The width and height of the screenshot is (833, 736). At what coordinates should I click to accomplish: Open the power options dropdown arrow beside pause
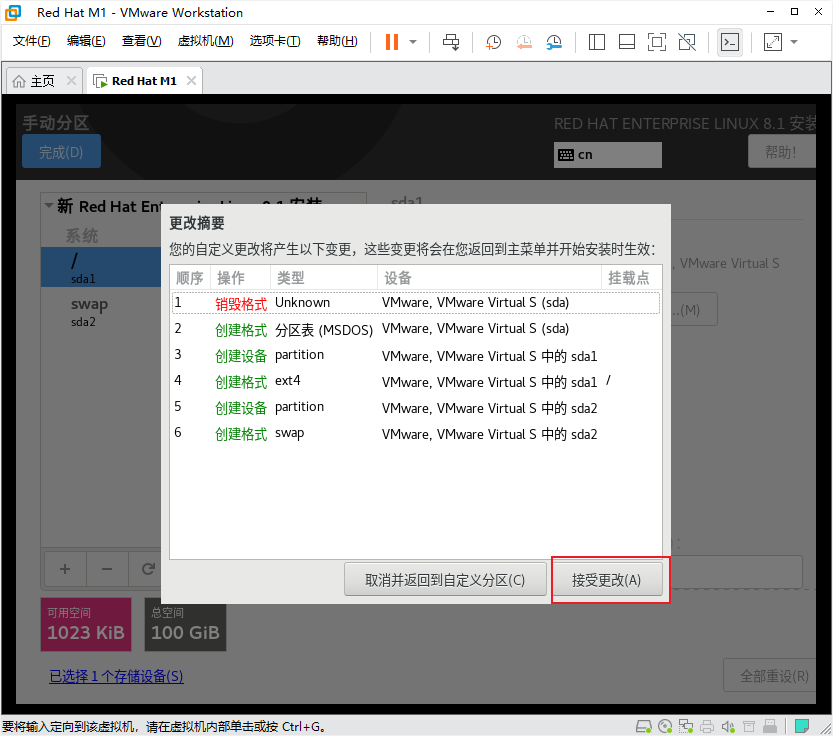[x=413, y=42]
